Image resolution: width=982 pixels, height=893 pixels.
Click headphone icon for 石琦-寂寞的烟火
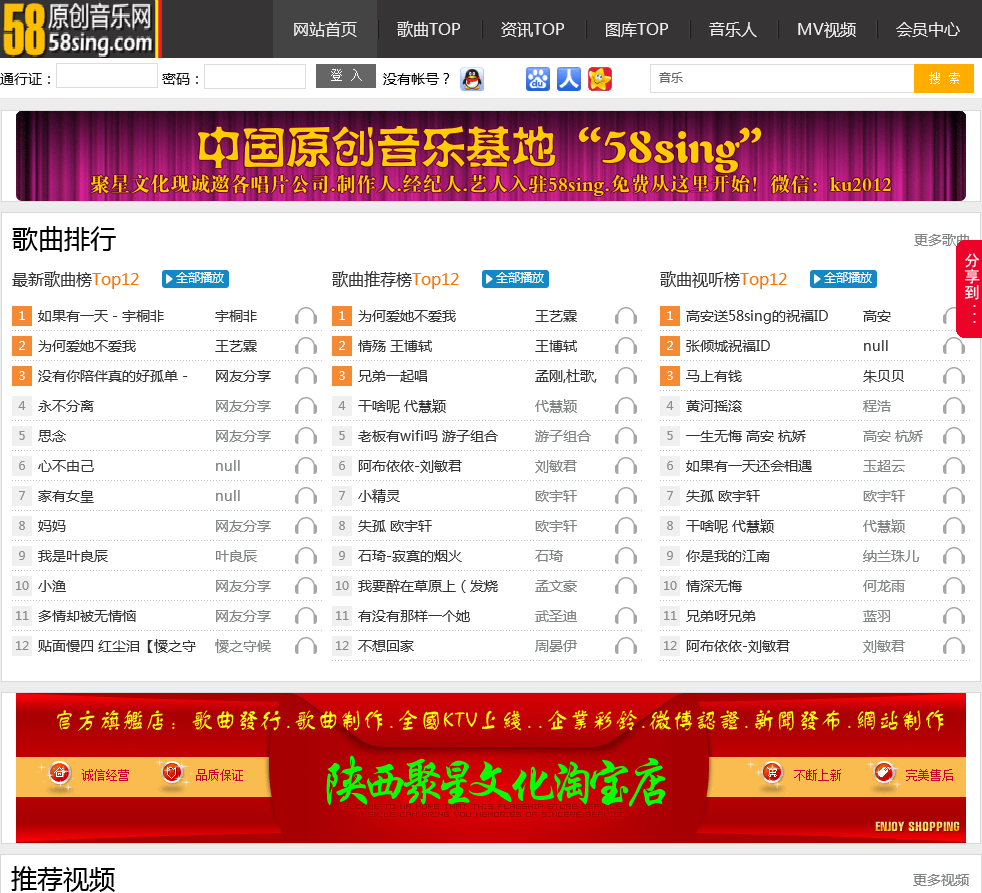click(x=626, y=556)
